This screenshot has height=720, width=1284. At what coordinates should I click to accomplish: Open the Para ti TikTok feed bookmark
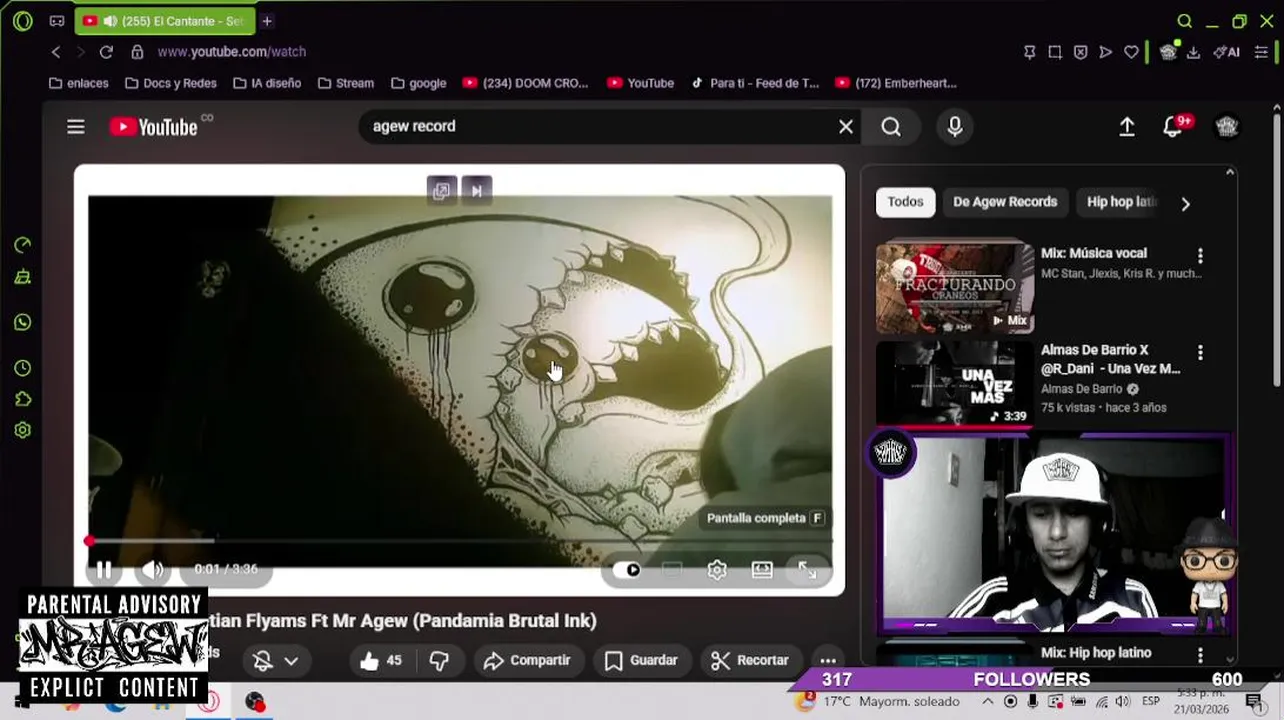point(755,83)
